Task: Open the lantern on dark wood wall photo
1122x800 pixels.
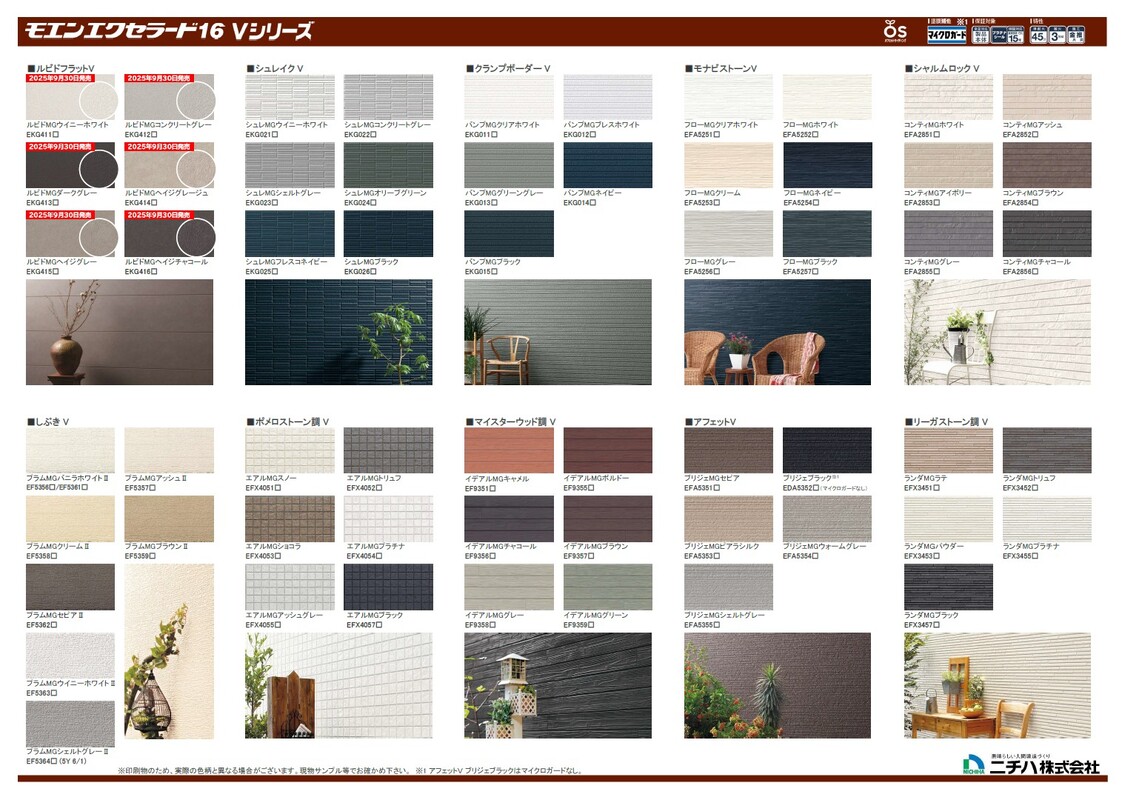Action: pos(557,685)
